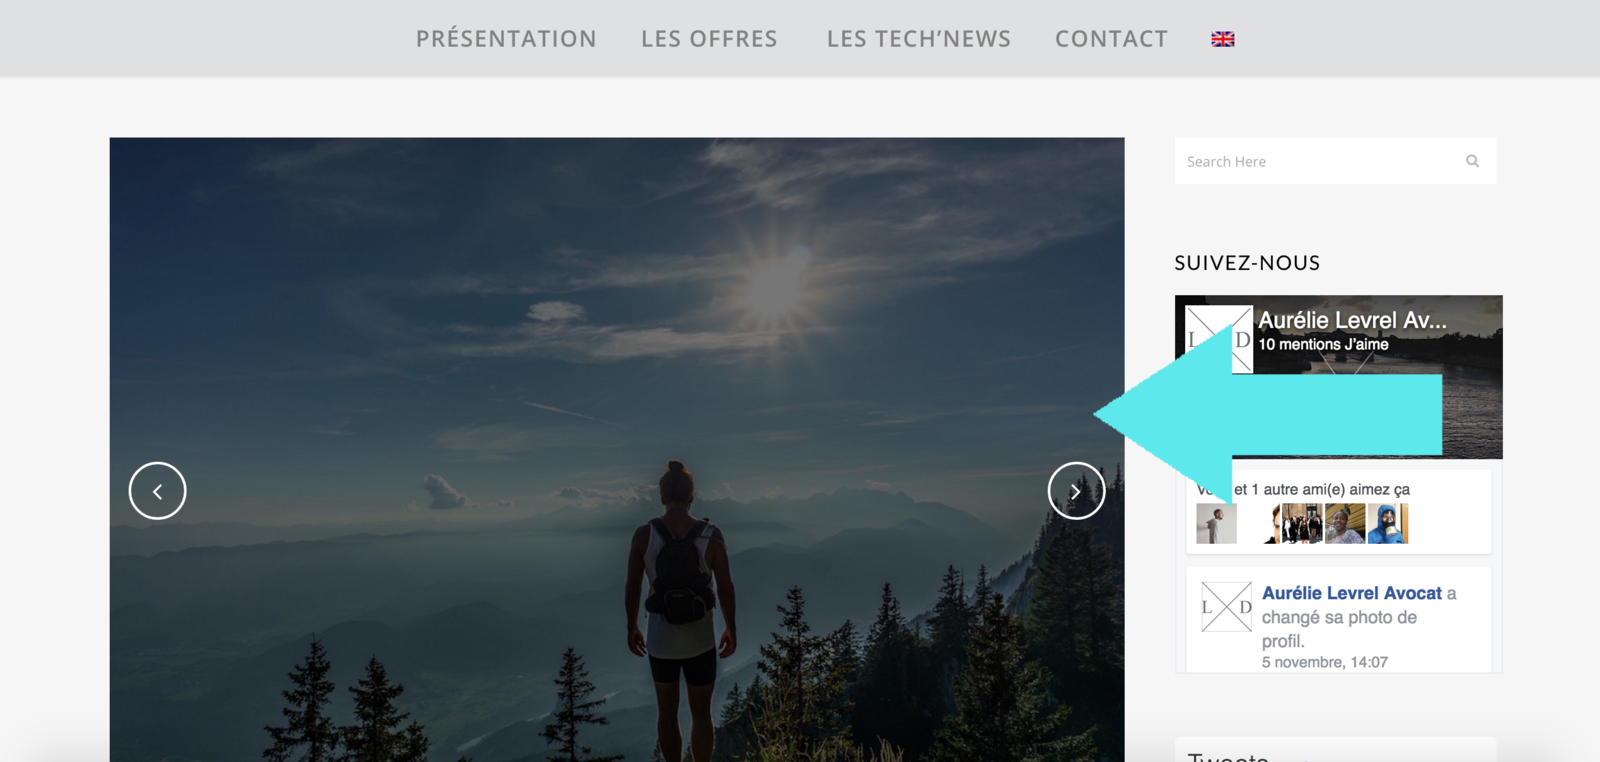Advance slideshow with right chevron arrow
This screenshot has width=1600, height=762.
1076,491
